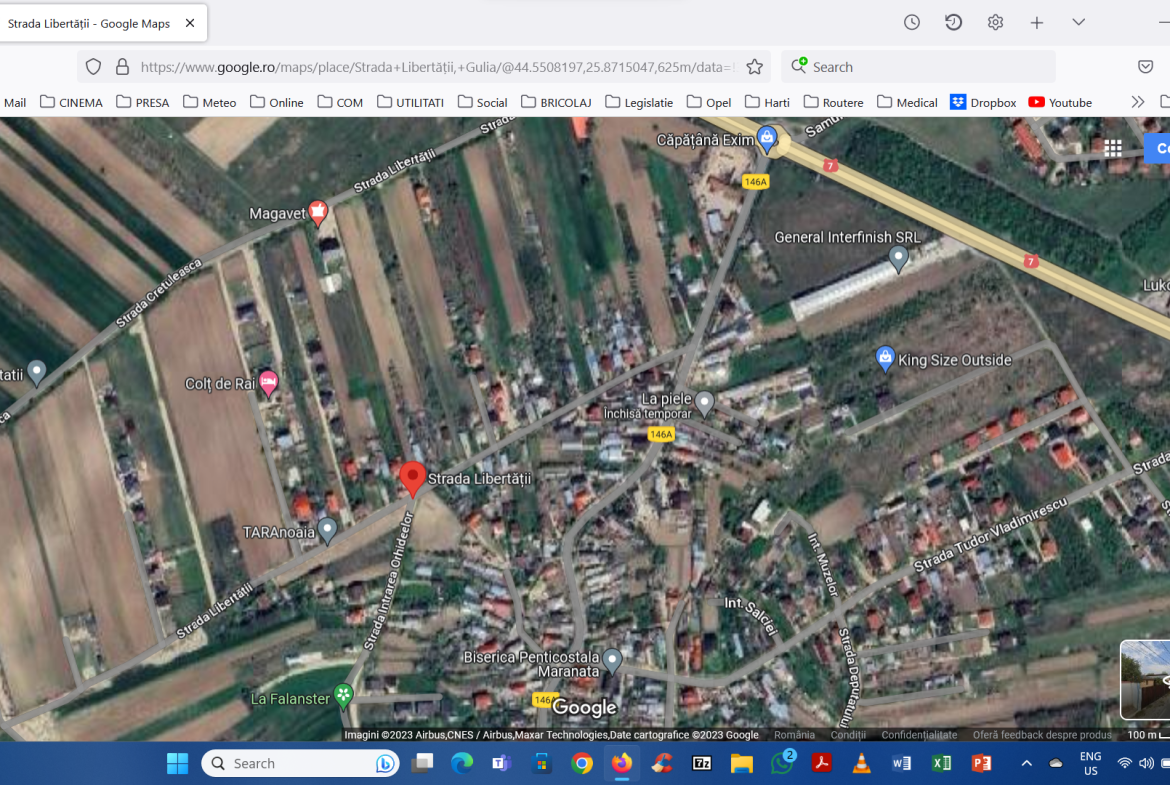The image size is (1170, 785).
Task: Launch VLC media player from taskbar
Action: pyautogui.click(x=860, y=764)
